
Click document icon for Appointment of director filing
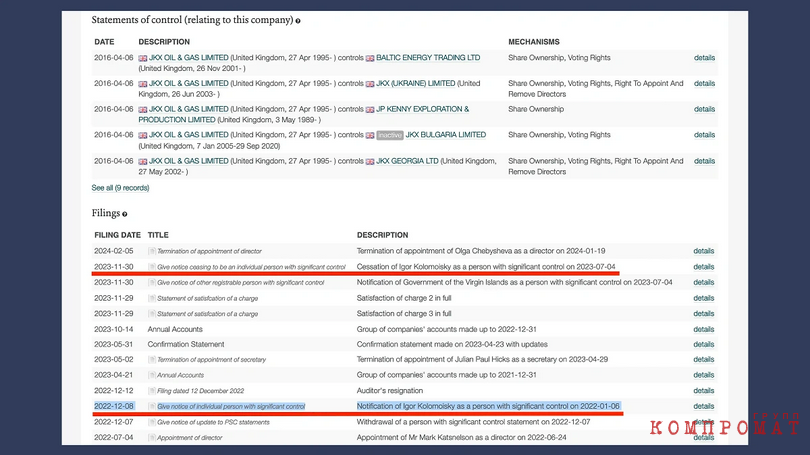click(152, 437)
